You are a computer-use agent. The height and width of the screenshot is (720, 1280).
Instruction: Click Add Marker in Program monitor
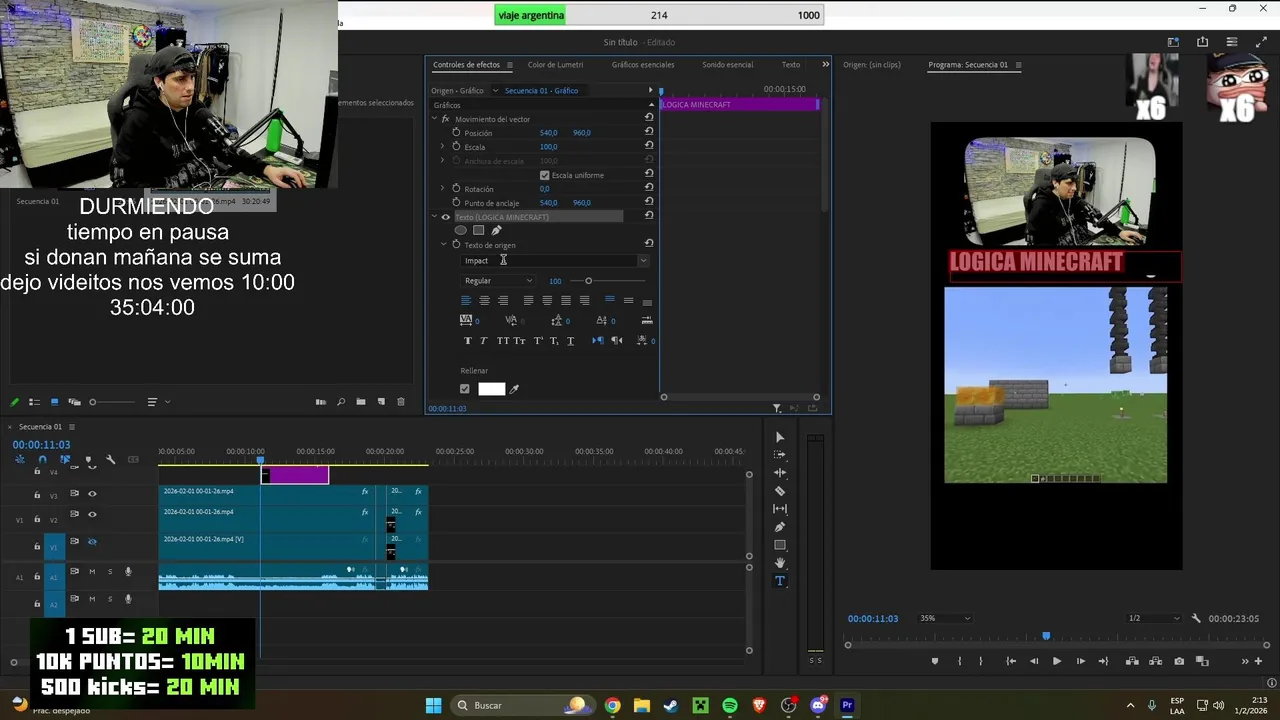tap(935, 661)
